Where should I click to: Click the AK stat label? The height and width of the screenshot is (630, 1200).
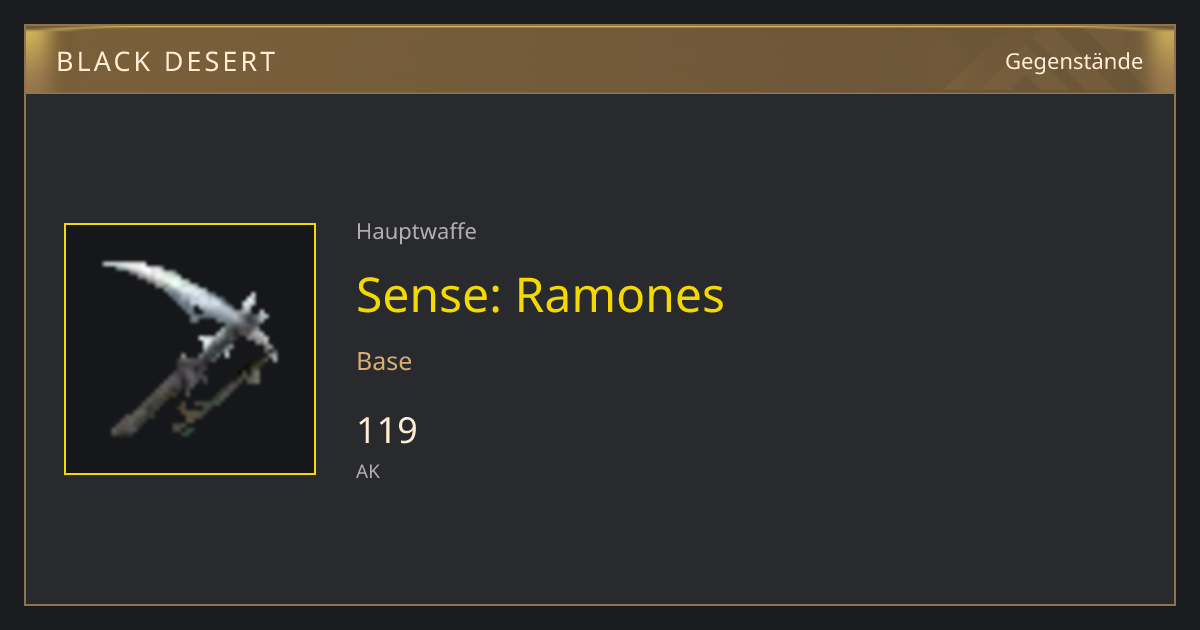click(368, 471)
